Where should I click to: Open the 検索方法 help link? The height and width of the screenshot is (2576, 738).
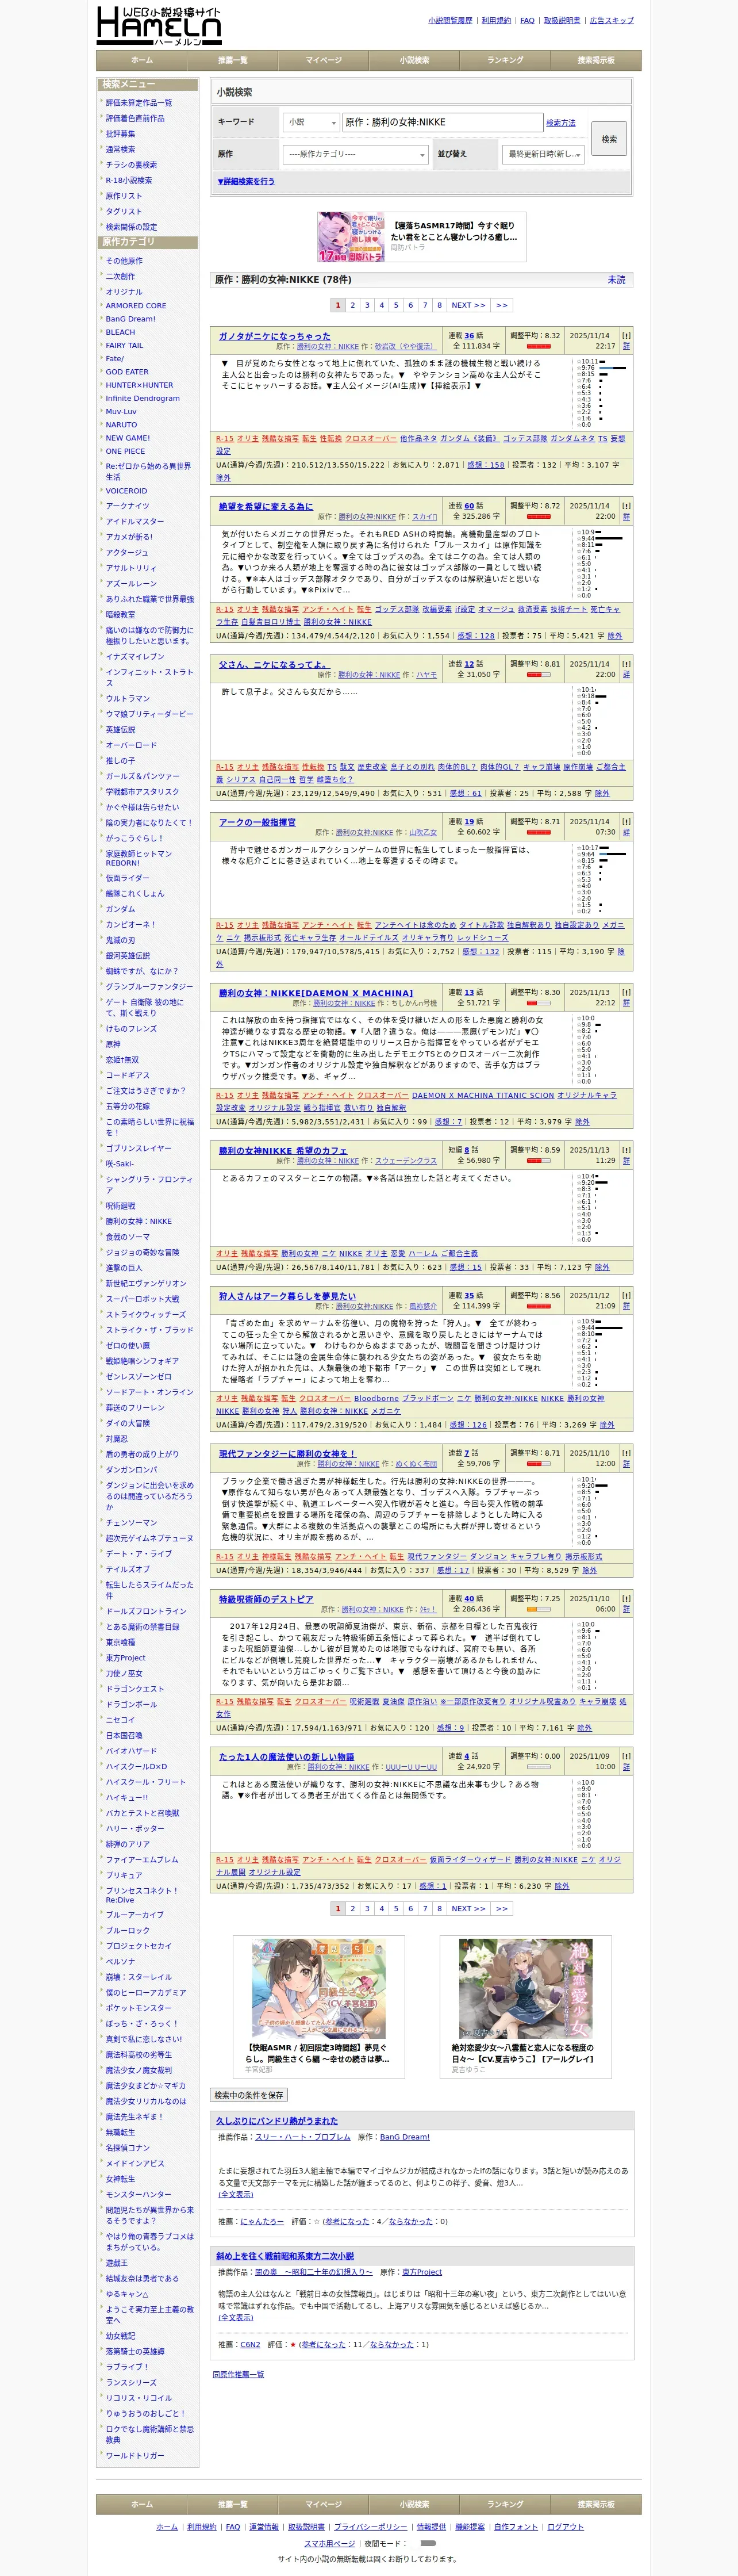click(x=561, y=123)
